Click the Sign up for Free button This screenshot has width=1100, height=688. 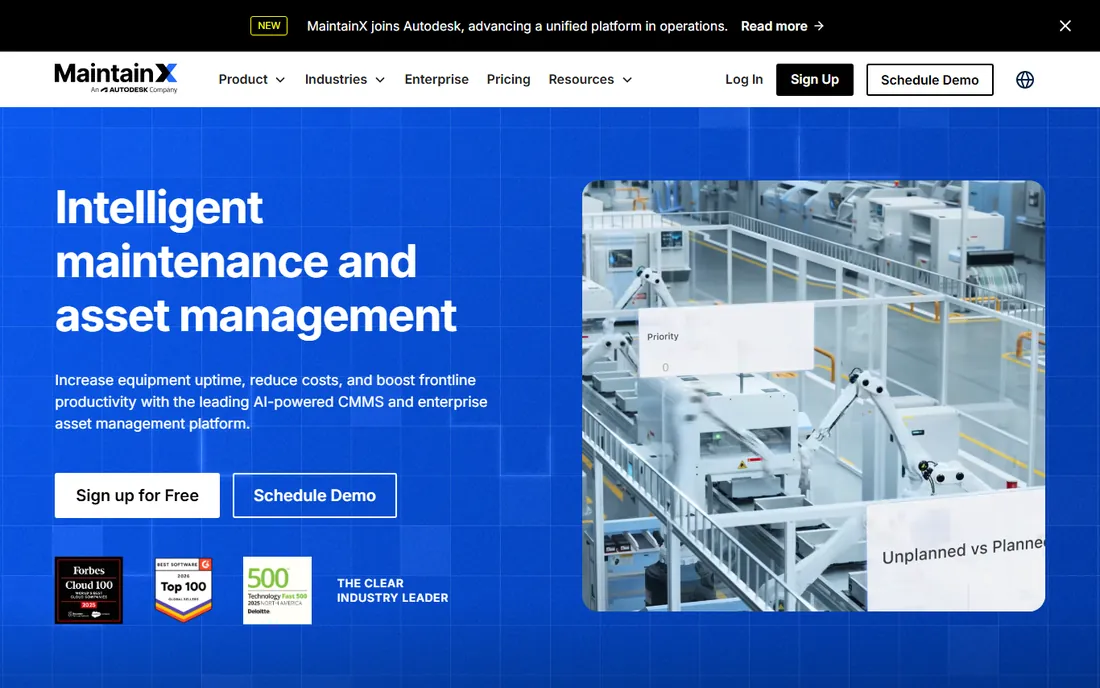point(138,496)
